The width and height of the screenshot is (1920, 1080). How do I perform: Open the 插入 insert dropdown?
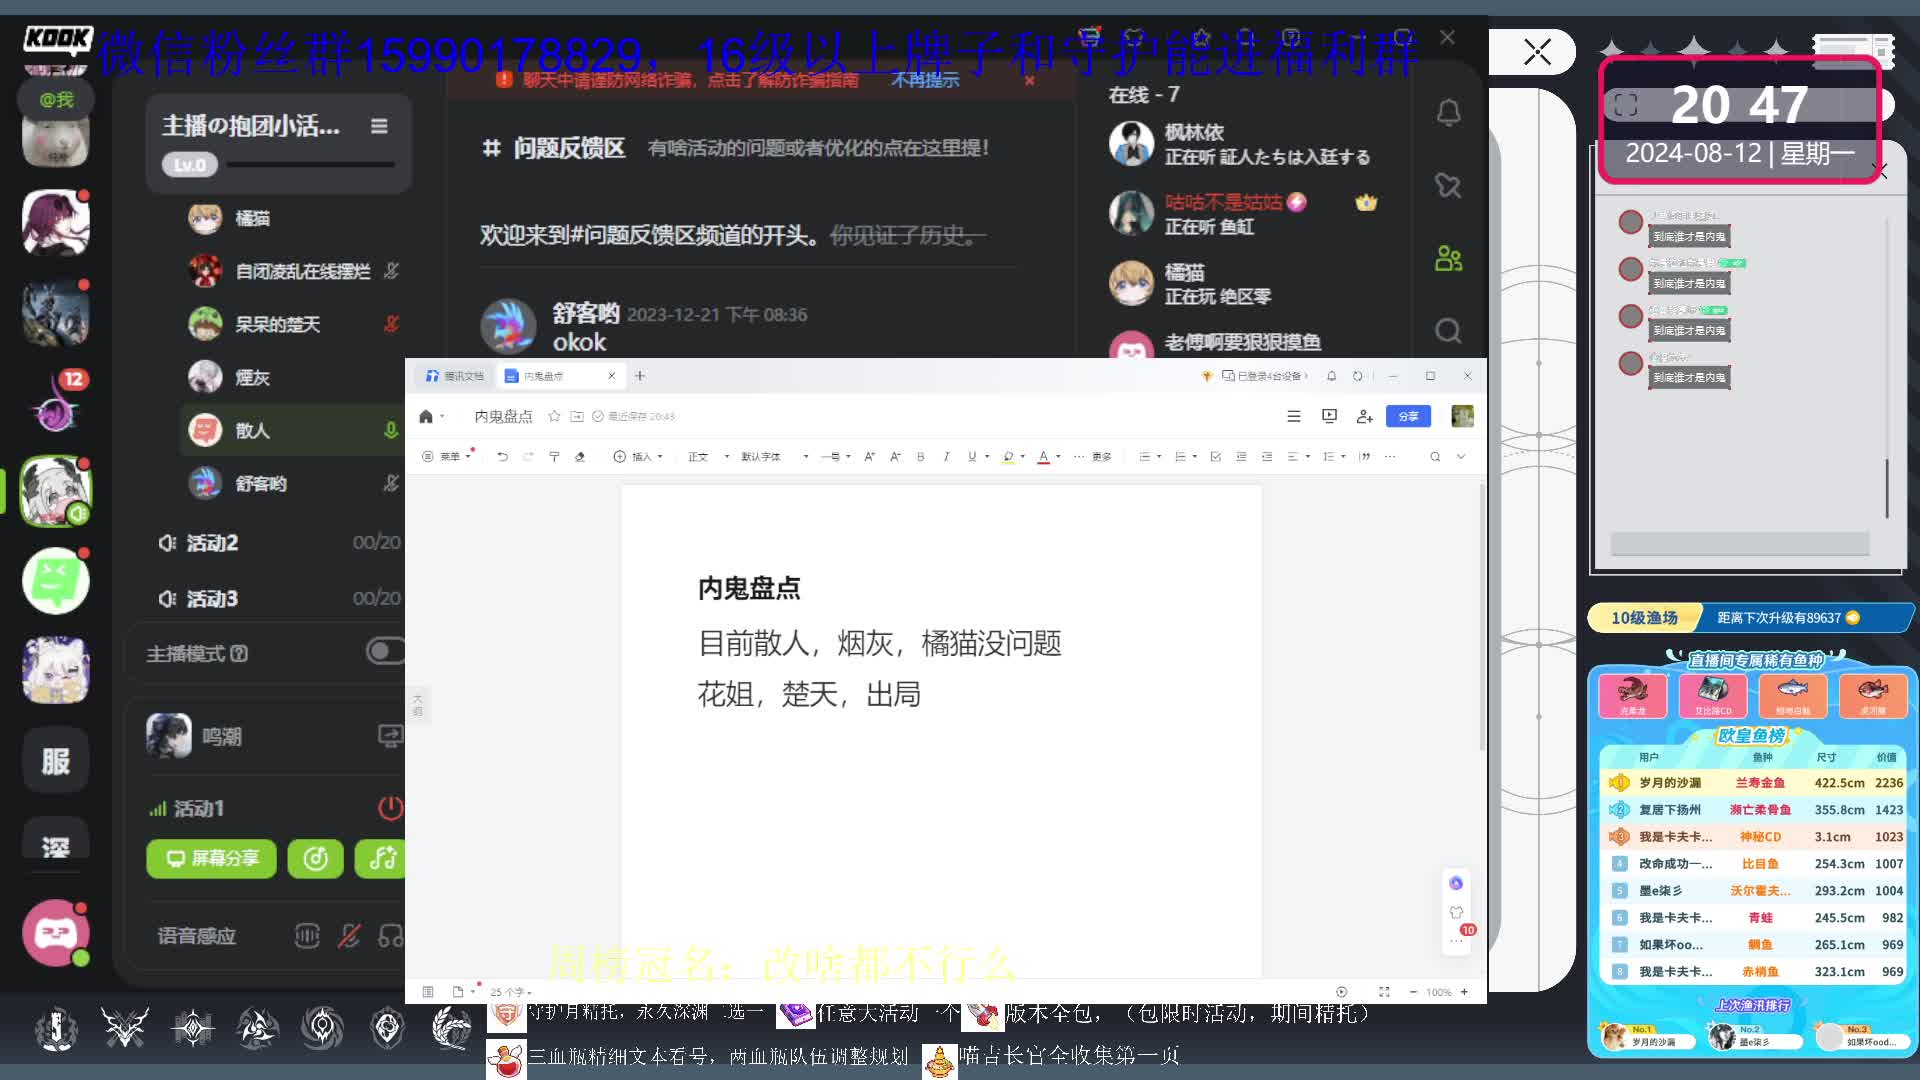639,456
